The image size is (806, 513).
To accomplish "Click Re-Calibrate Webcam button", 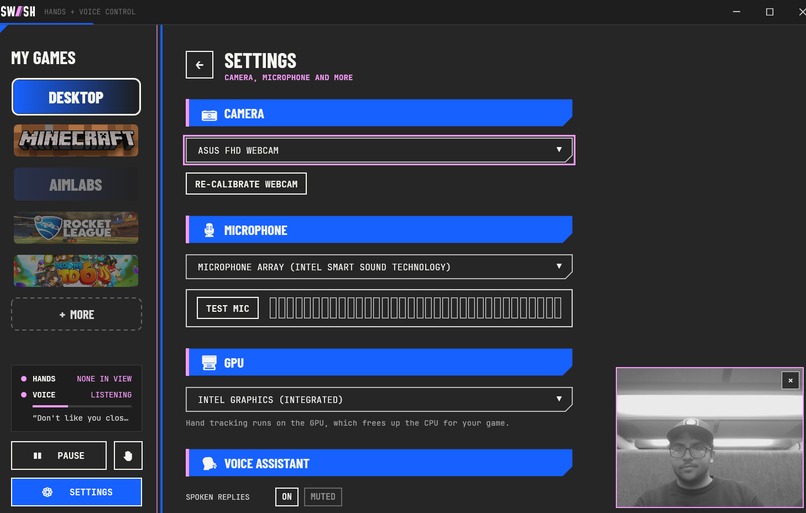I will [246, 184].
